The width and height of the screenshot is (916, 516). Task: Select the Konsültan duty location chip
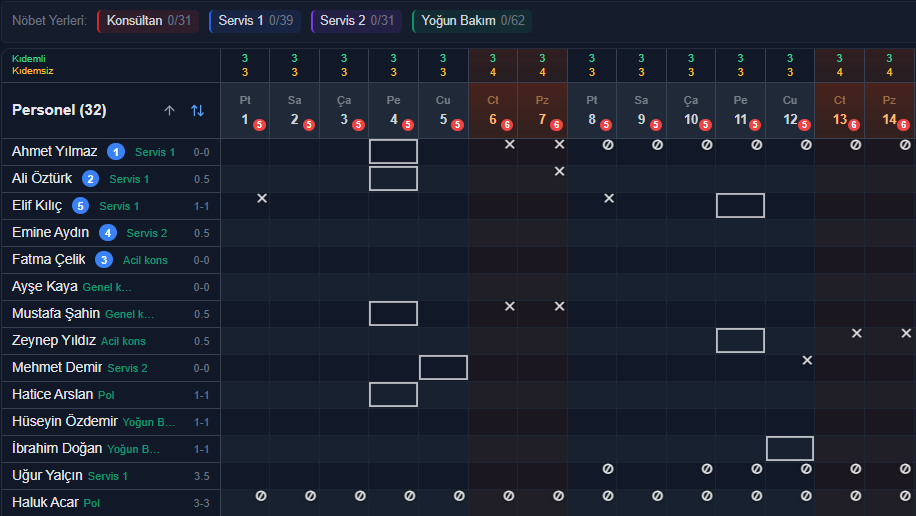coord(148,21)
